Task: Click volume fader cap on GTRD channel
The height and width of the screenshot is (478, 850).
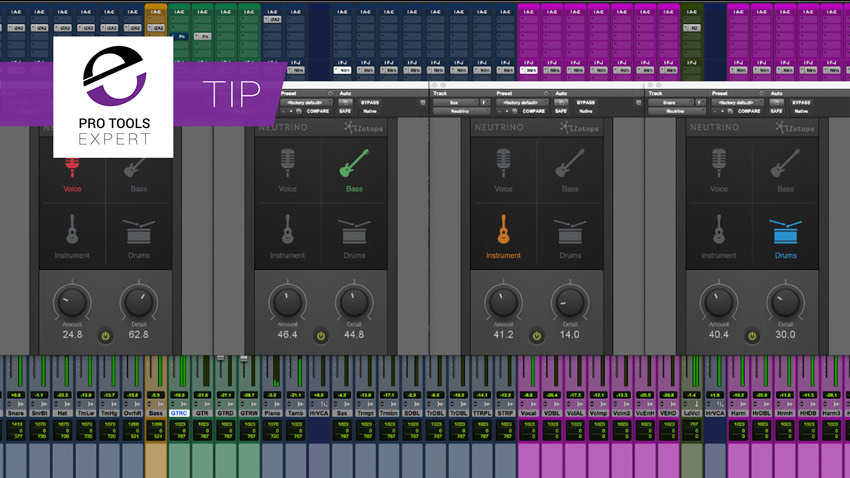Action: (221, 358)
